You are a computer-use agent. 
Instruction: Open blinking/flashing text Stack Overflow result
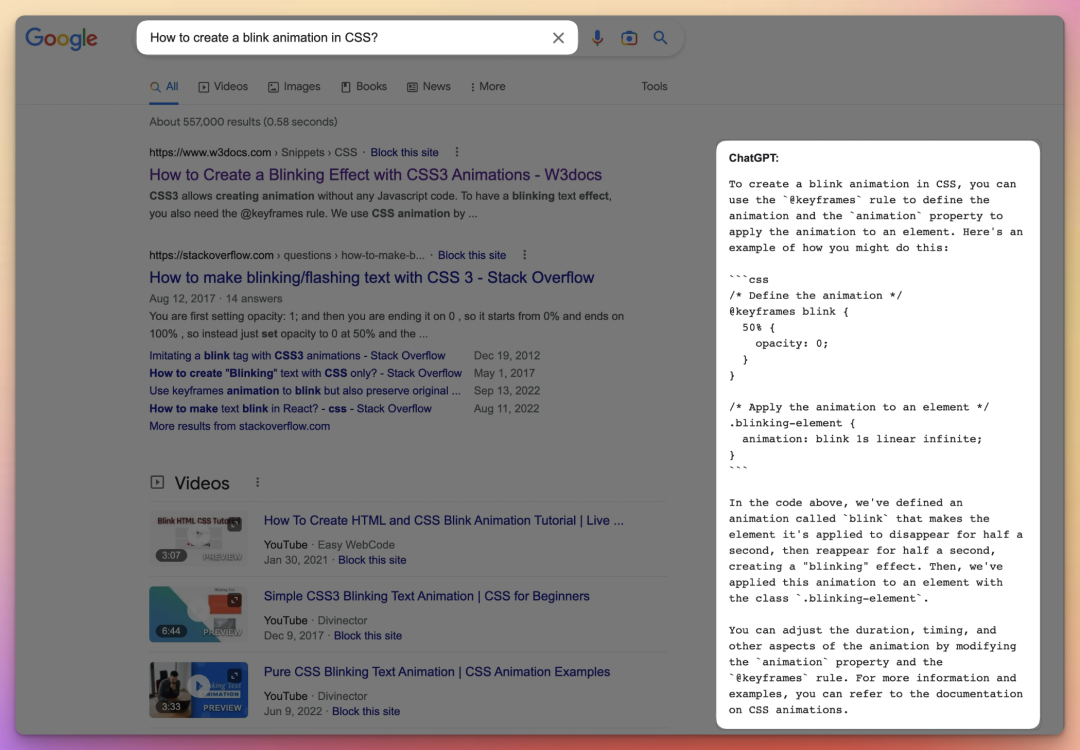point(372,278)
